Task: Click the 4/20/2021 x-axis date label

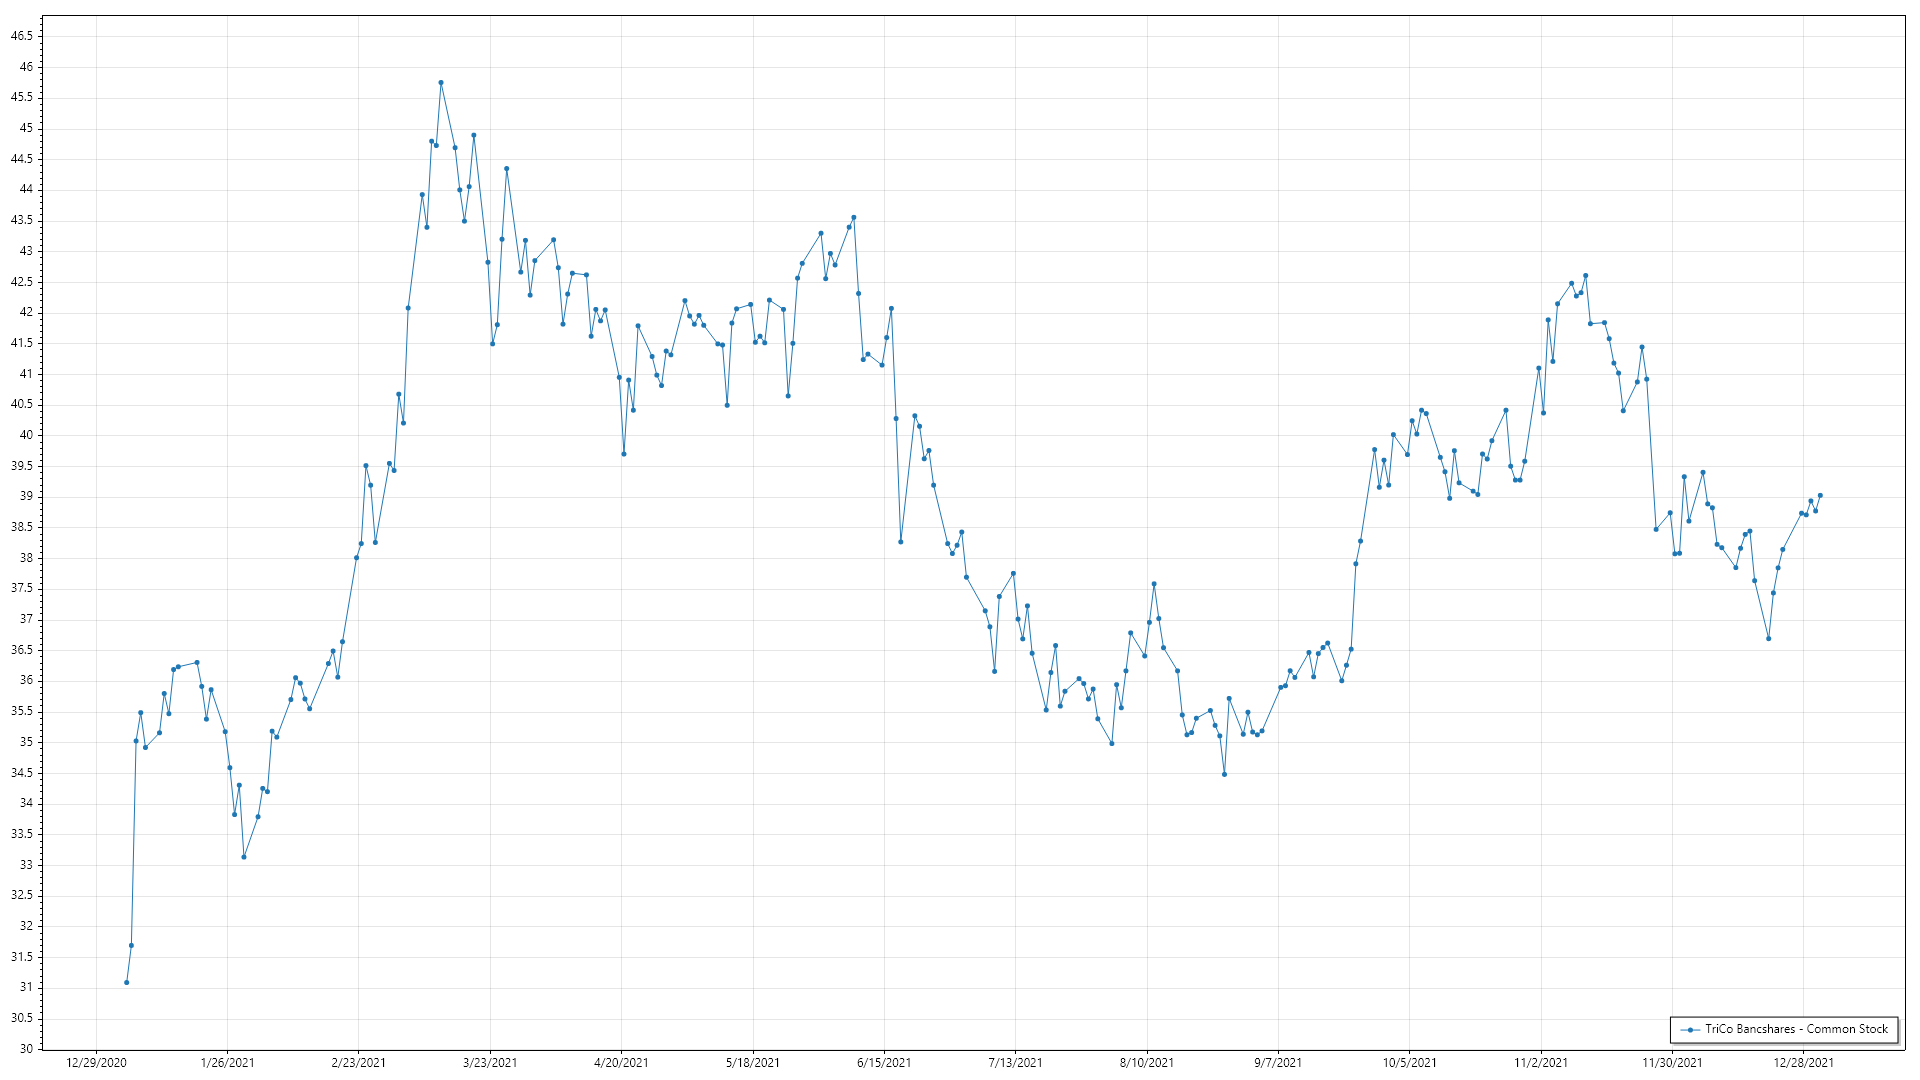Action: [621, 1063]
